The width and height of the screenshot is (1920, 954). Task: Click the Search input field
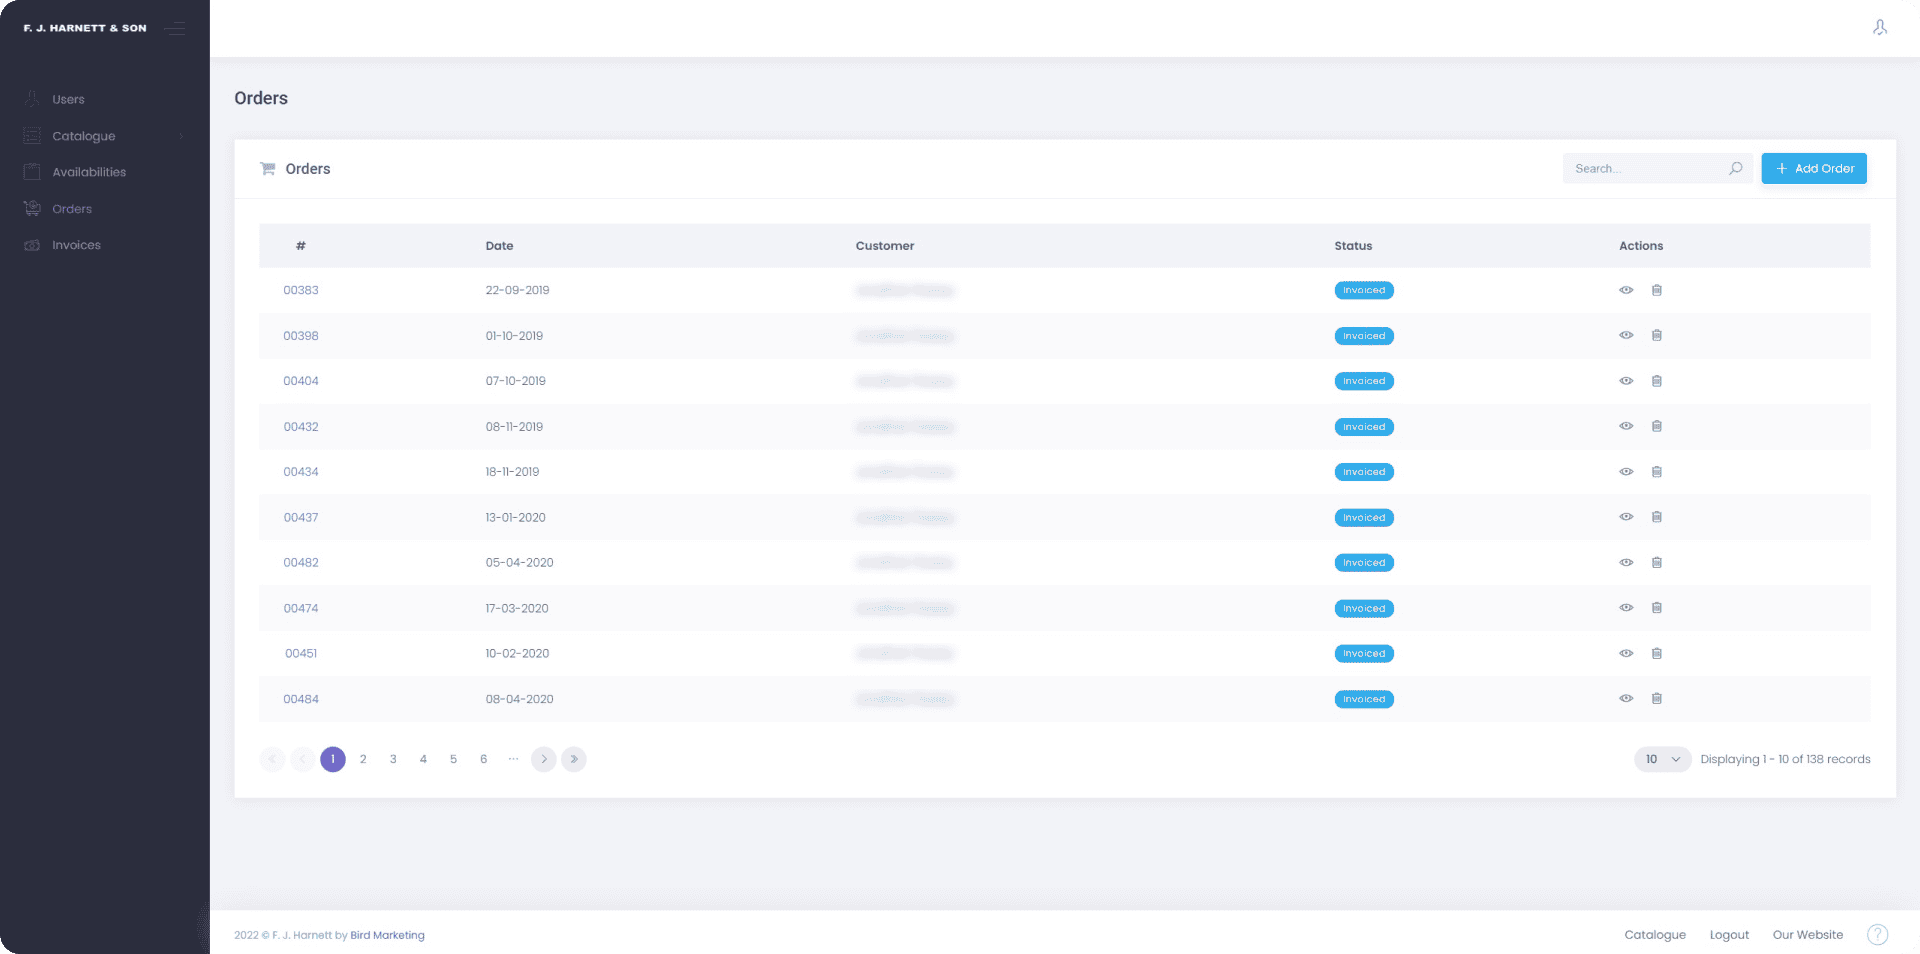(x=1645, y=169)
